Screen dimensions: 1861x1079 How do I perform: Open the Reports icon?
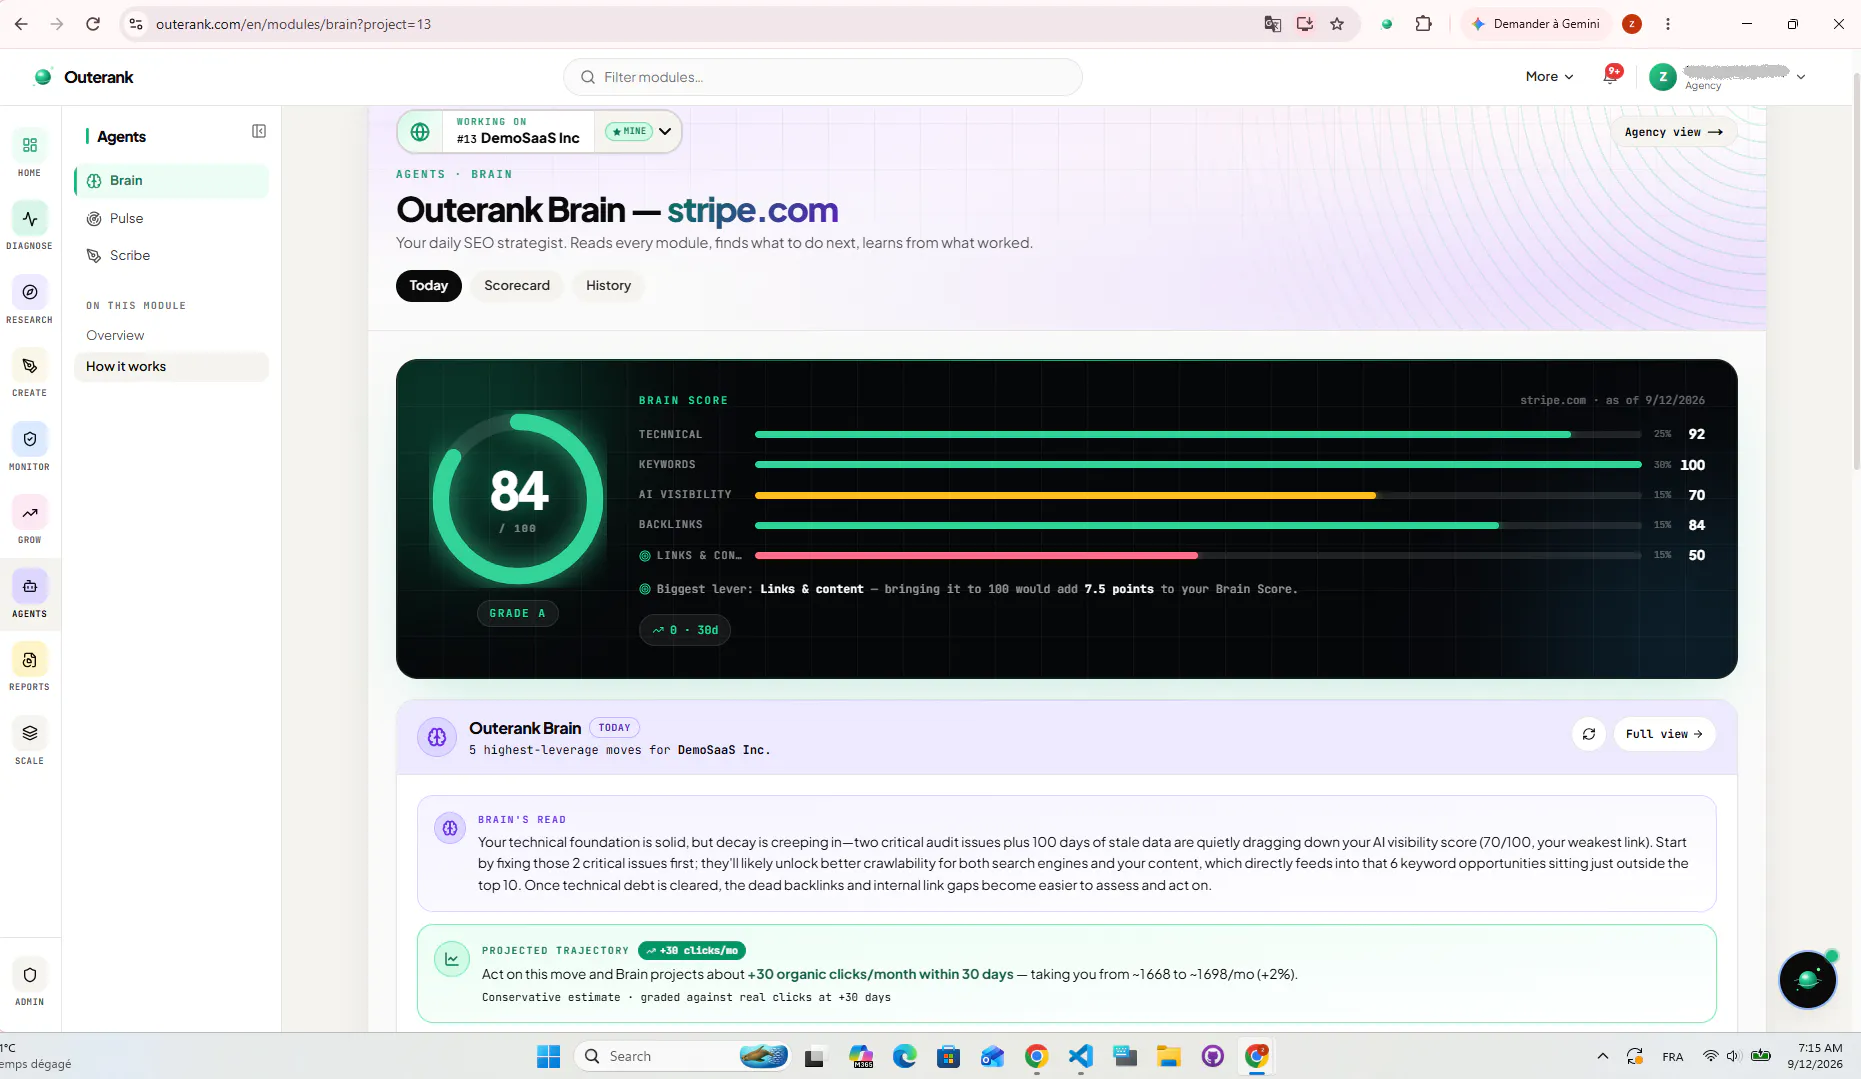click(30, 660)
